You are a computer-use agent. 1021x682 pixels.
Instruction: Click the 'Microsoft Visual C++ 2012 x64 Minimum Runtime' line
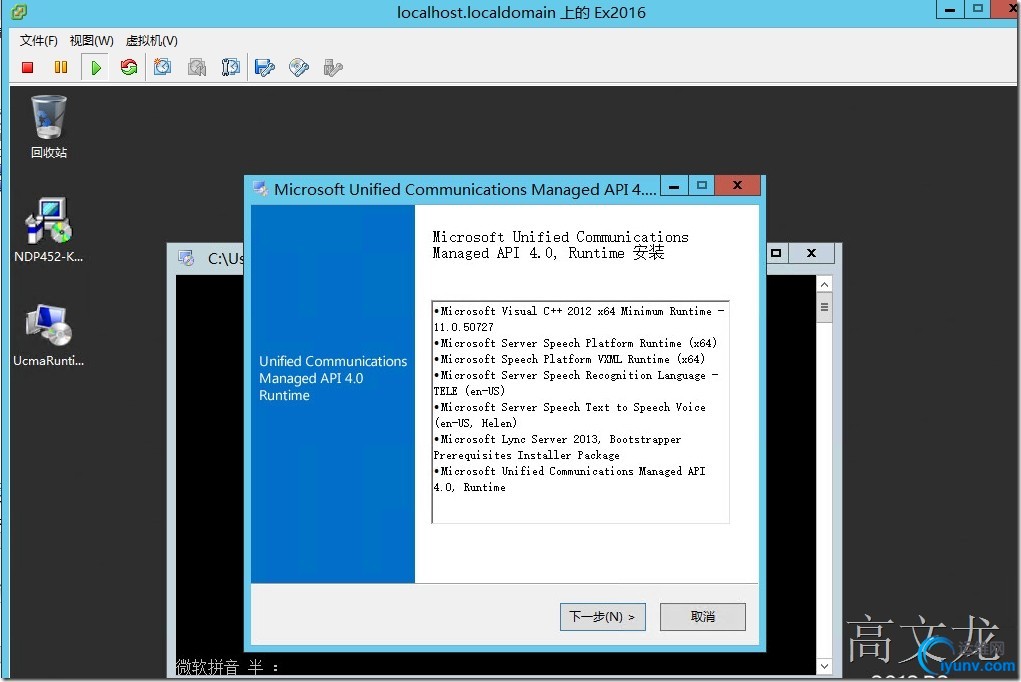click(579, 319)
